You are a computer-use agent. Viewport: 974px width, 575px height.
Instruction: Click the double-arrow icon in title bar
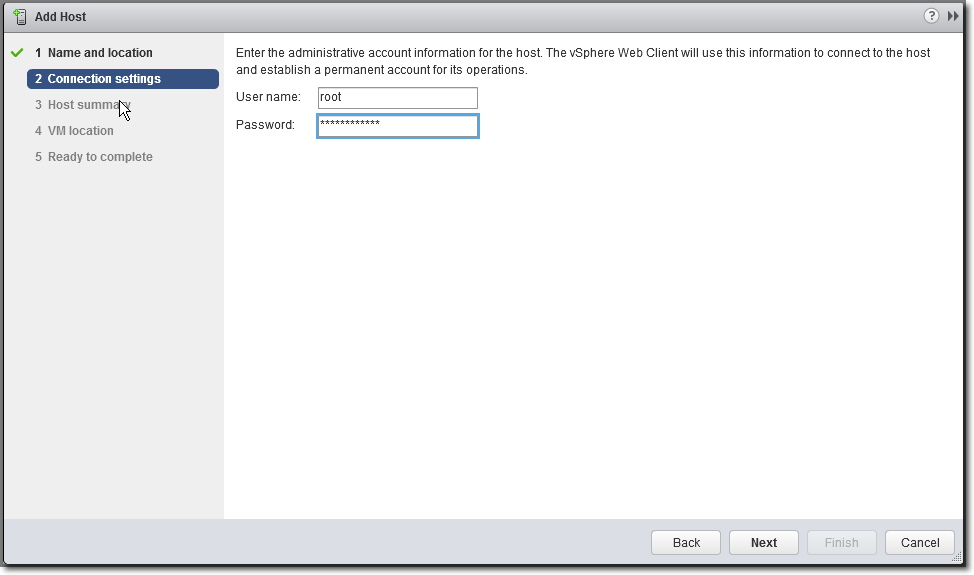953,16
